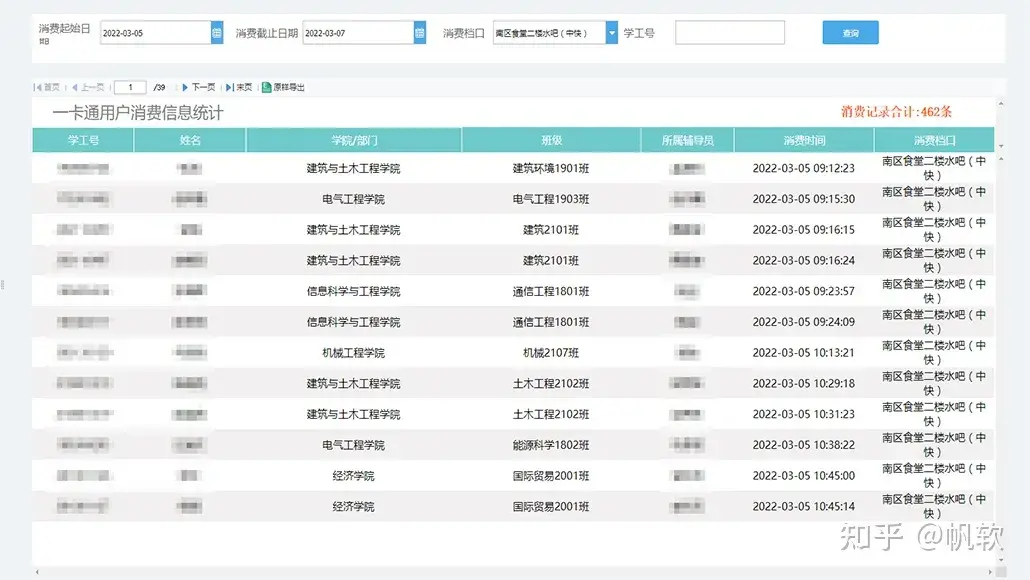This screenshot has height=580, width=1030.
Task: Click the horizontal scrollbar right arrow
Action: [x=990, y=572]
